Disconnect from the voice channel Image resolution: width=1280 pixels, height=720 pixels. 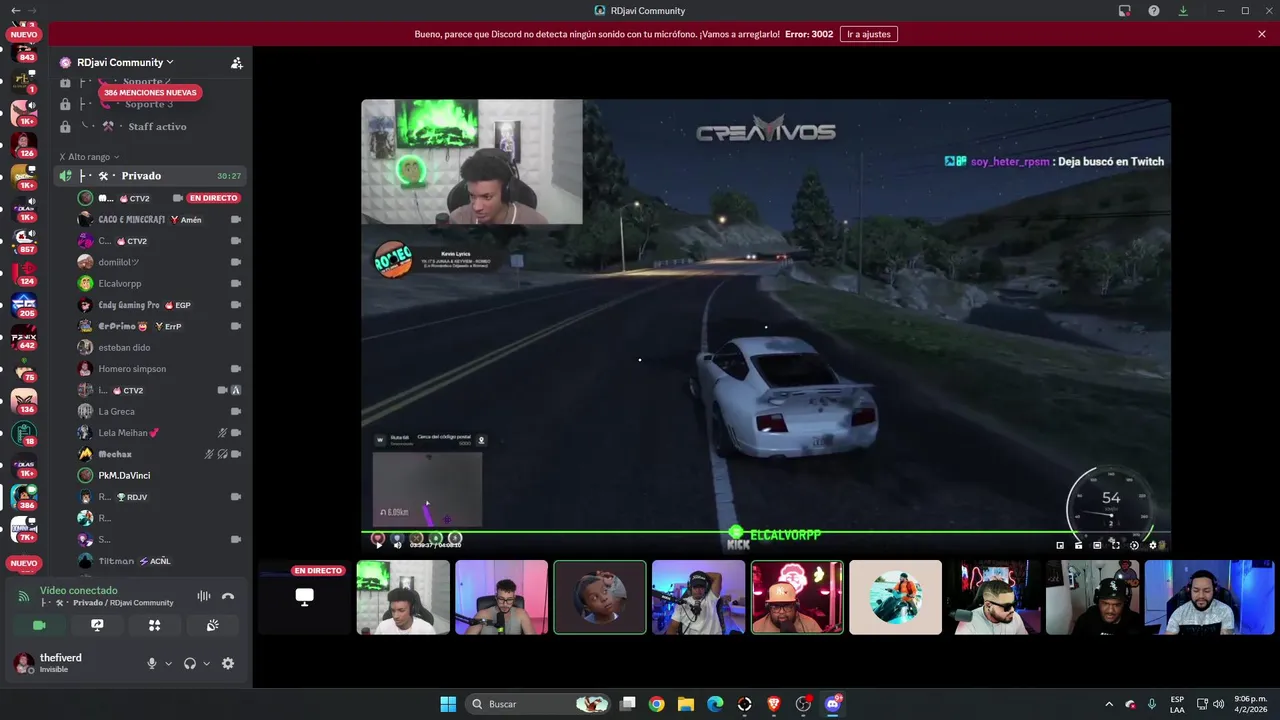[228, 596]
